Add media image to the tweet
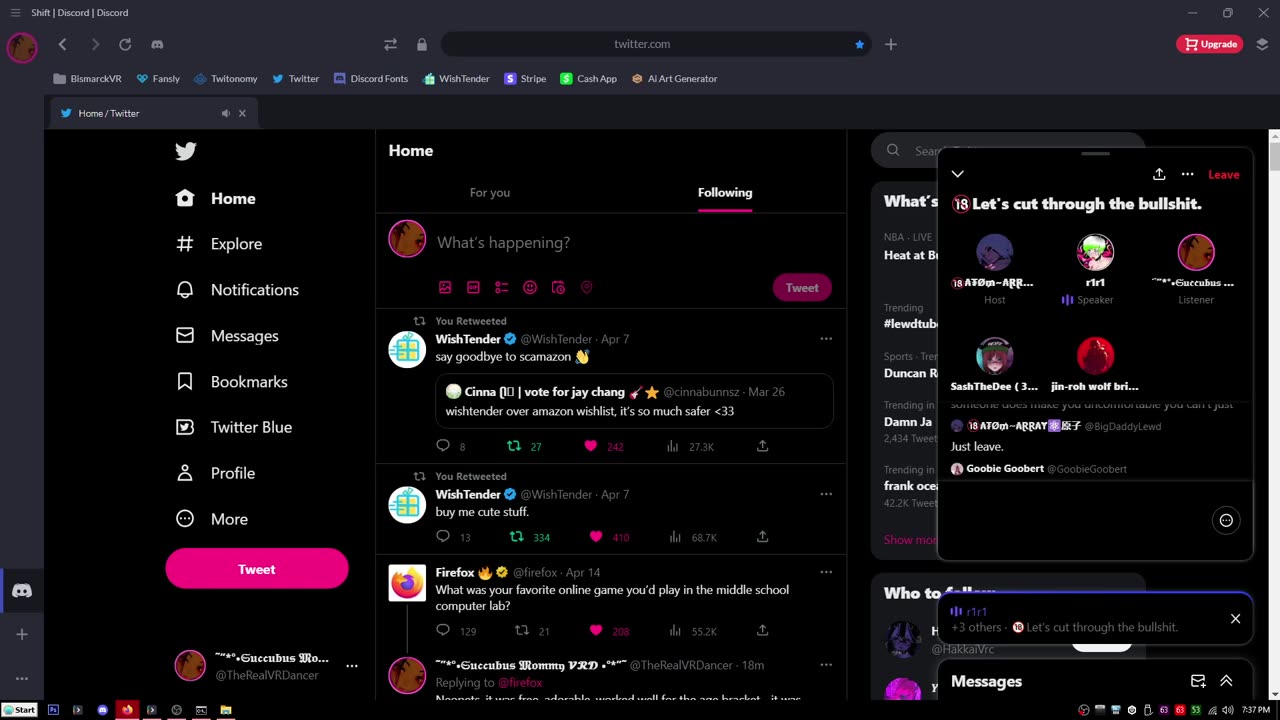This screenshot has height=720, width=1280. click(445, 287)
